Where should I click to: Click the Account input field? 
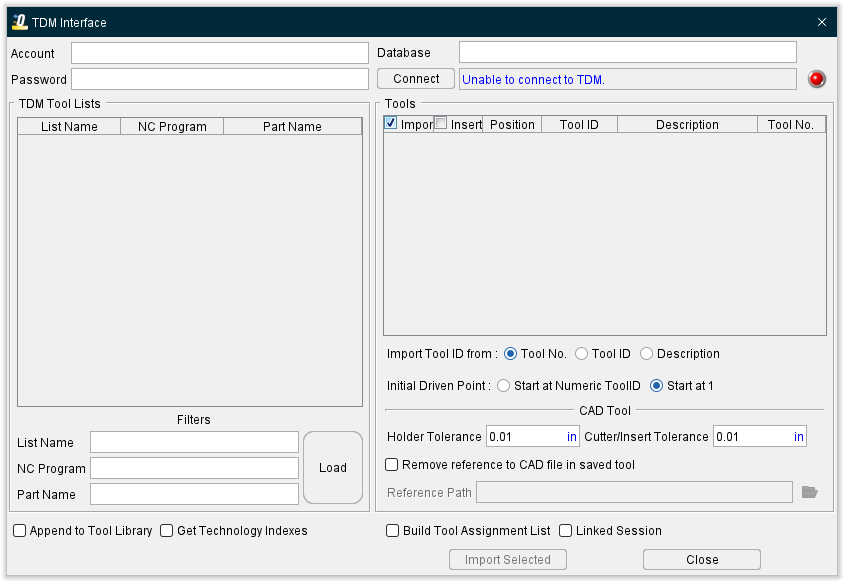tap(220, 53)
